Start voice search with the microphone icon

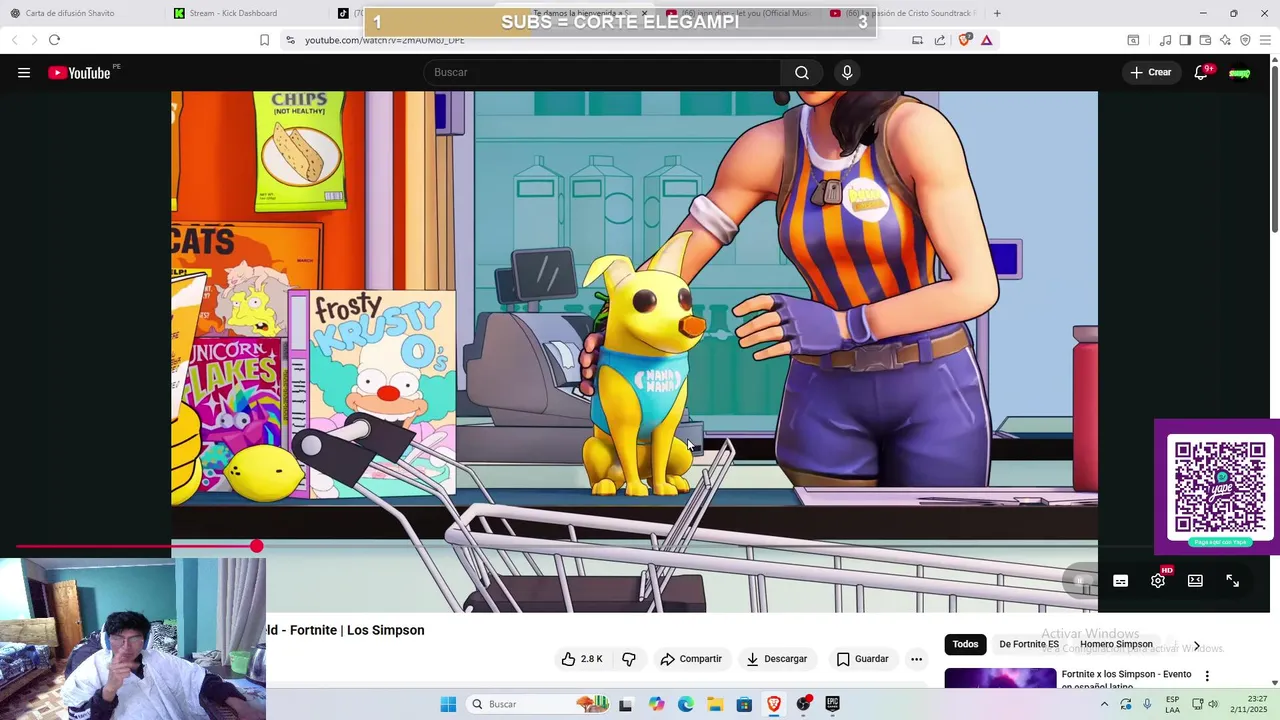(x=847, y=72)
